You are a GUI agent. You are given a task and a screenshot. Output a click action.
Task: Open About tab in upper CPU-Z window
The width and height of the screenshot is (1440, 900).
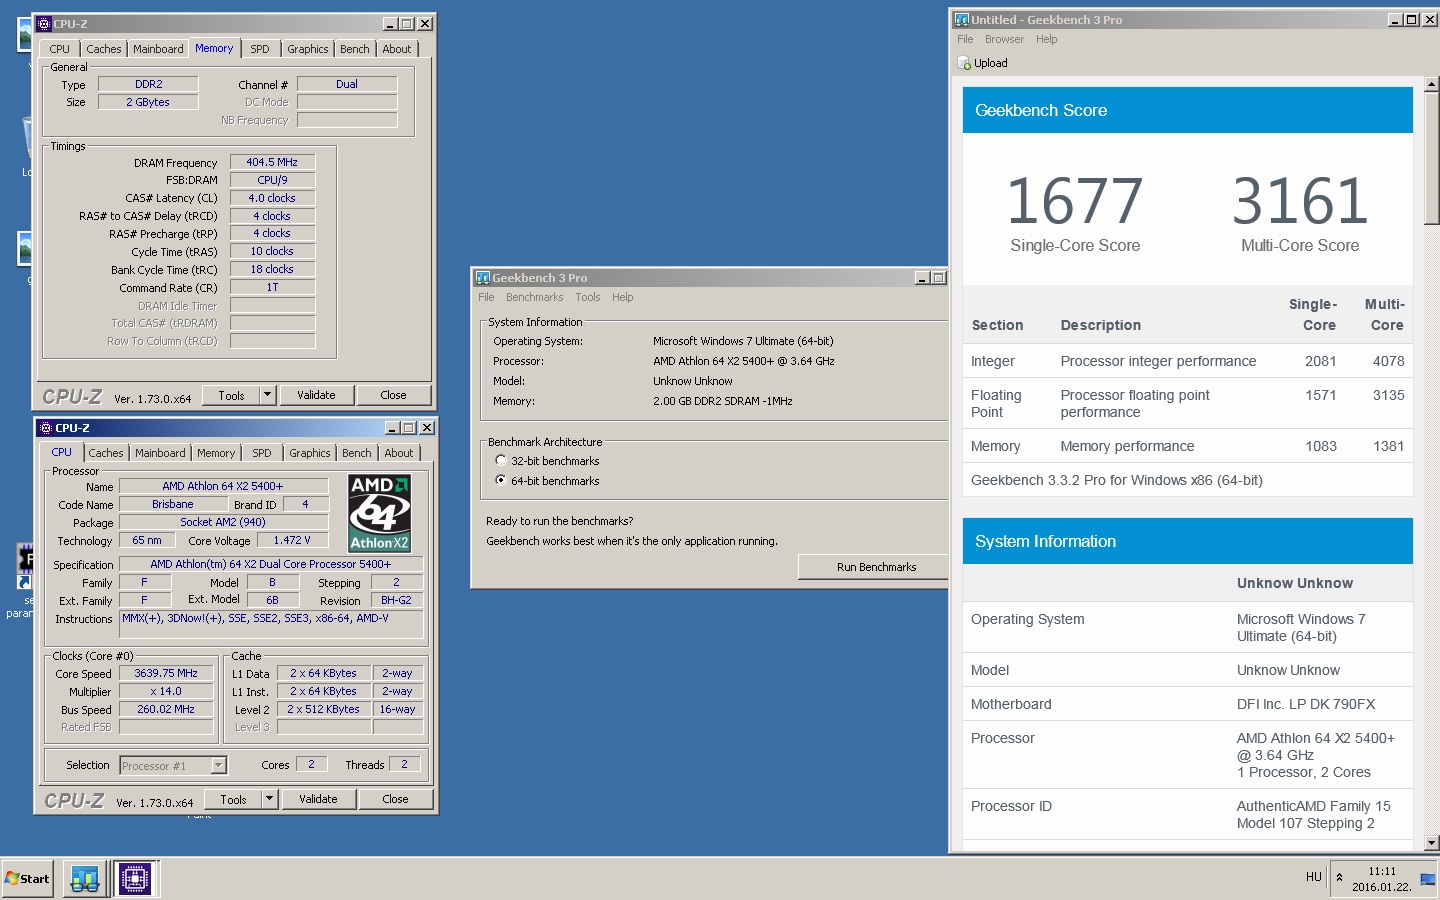click(x=397, y=49)
